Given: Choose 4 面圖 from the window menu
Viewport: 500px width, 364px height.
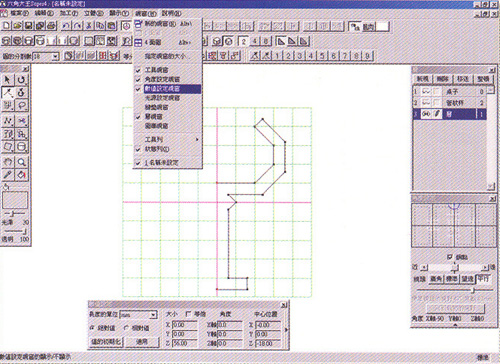Looking at the screenshot, I should (168, 42).
